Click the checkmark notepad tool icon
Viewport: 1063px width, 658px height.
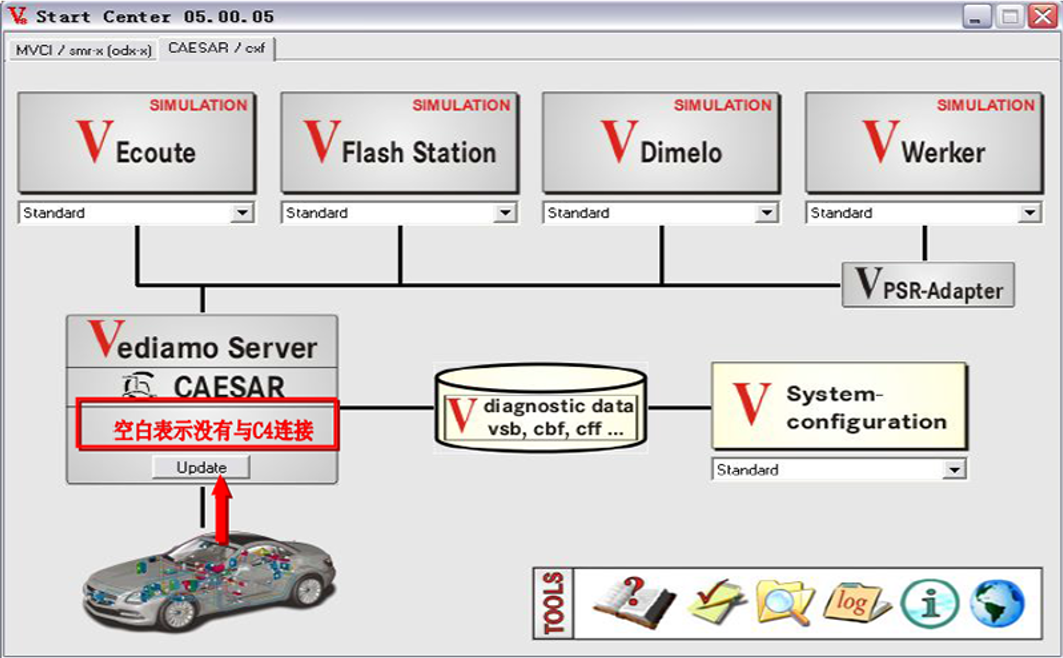[x=717, y=602]
